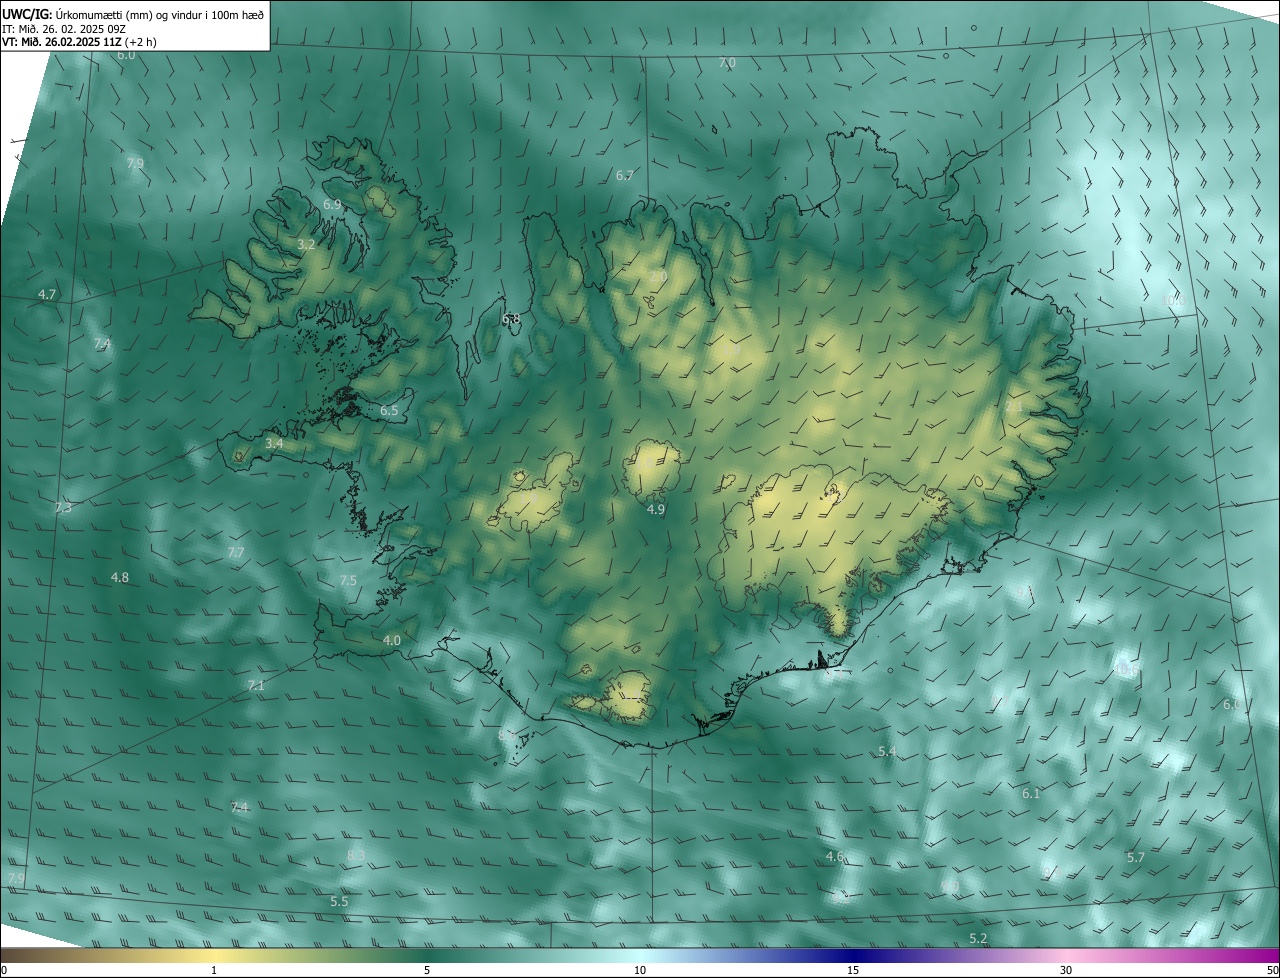Viewport: 1280px width, 978px height.
Task: Click the 6.1 value label on the map
Action: click(1031, 794)
